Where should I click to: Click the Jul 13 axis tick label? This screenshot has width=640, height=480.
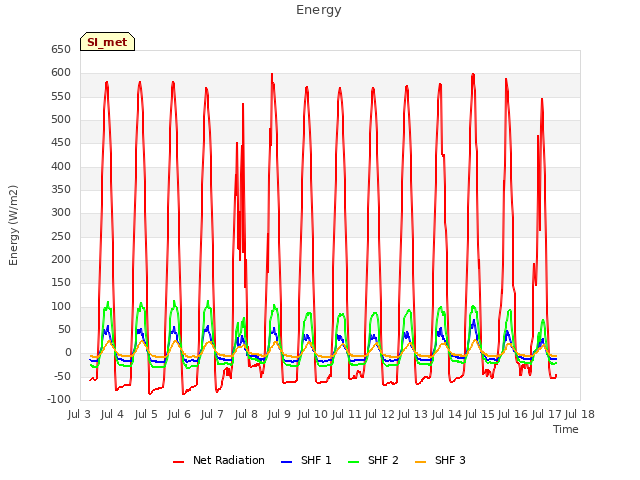(413, 414)
